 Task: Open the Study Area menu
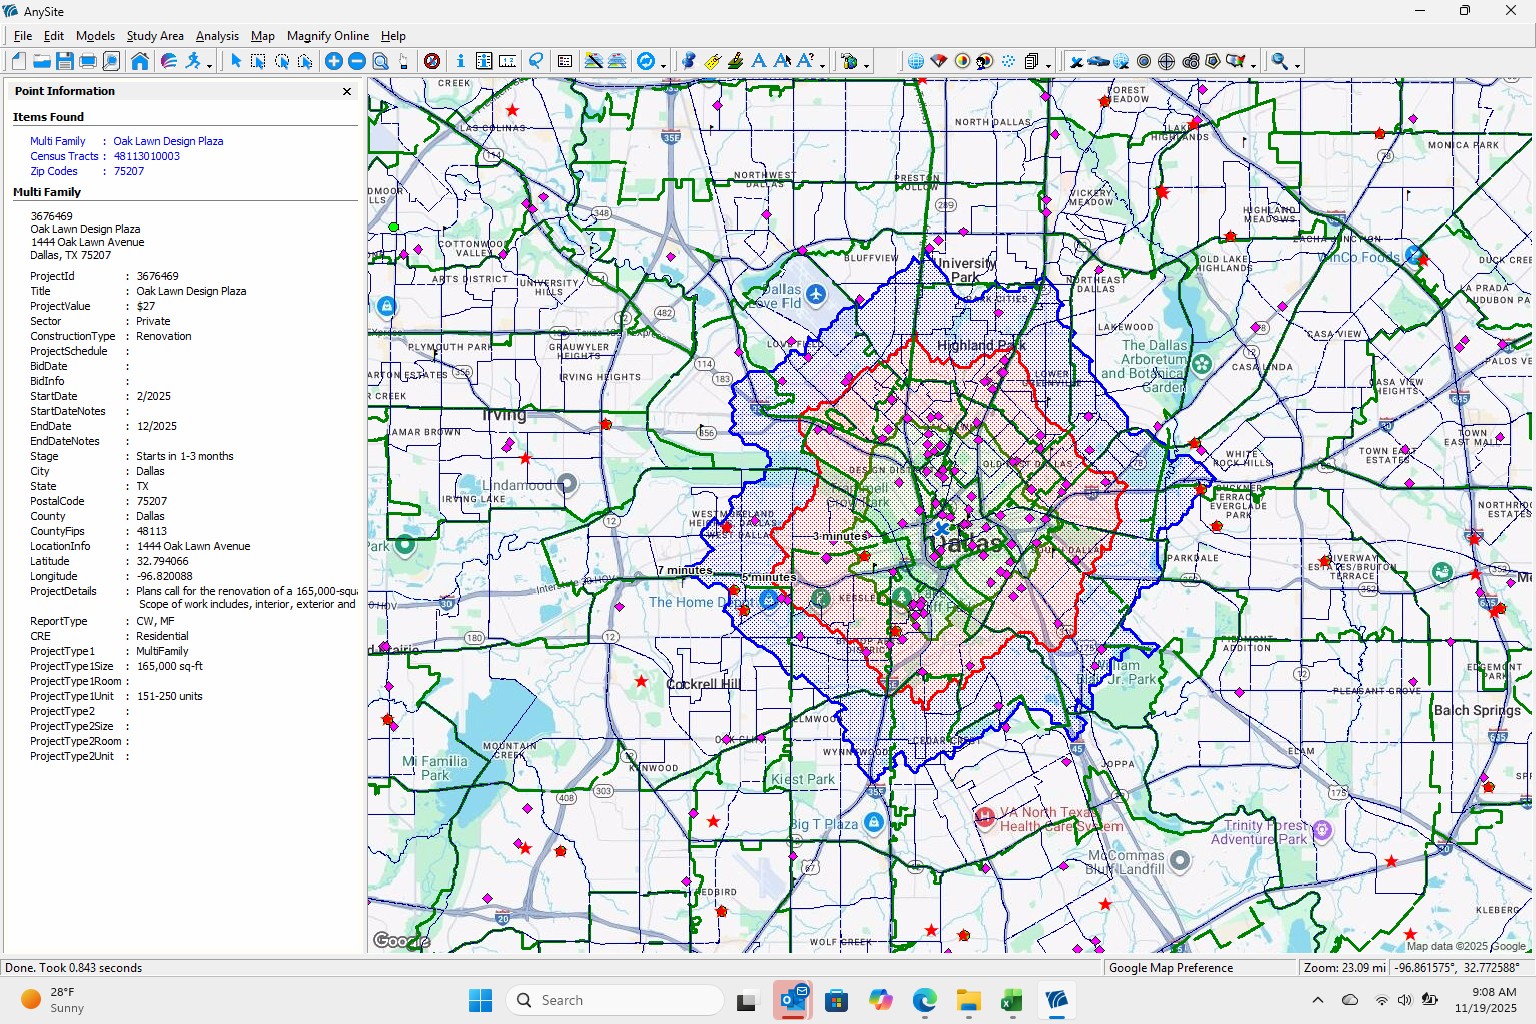[x=155, y=36]
